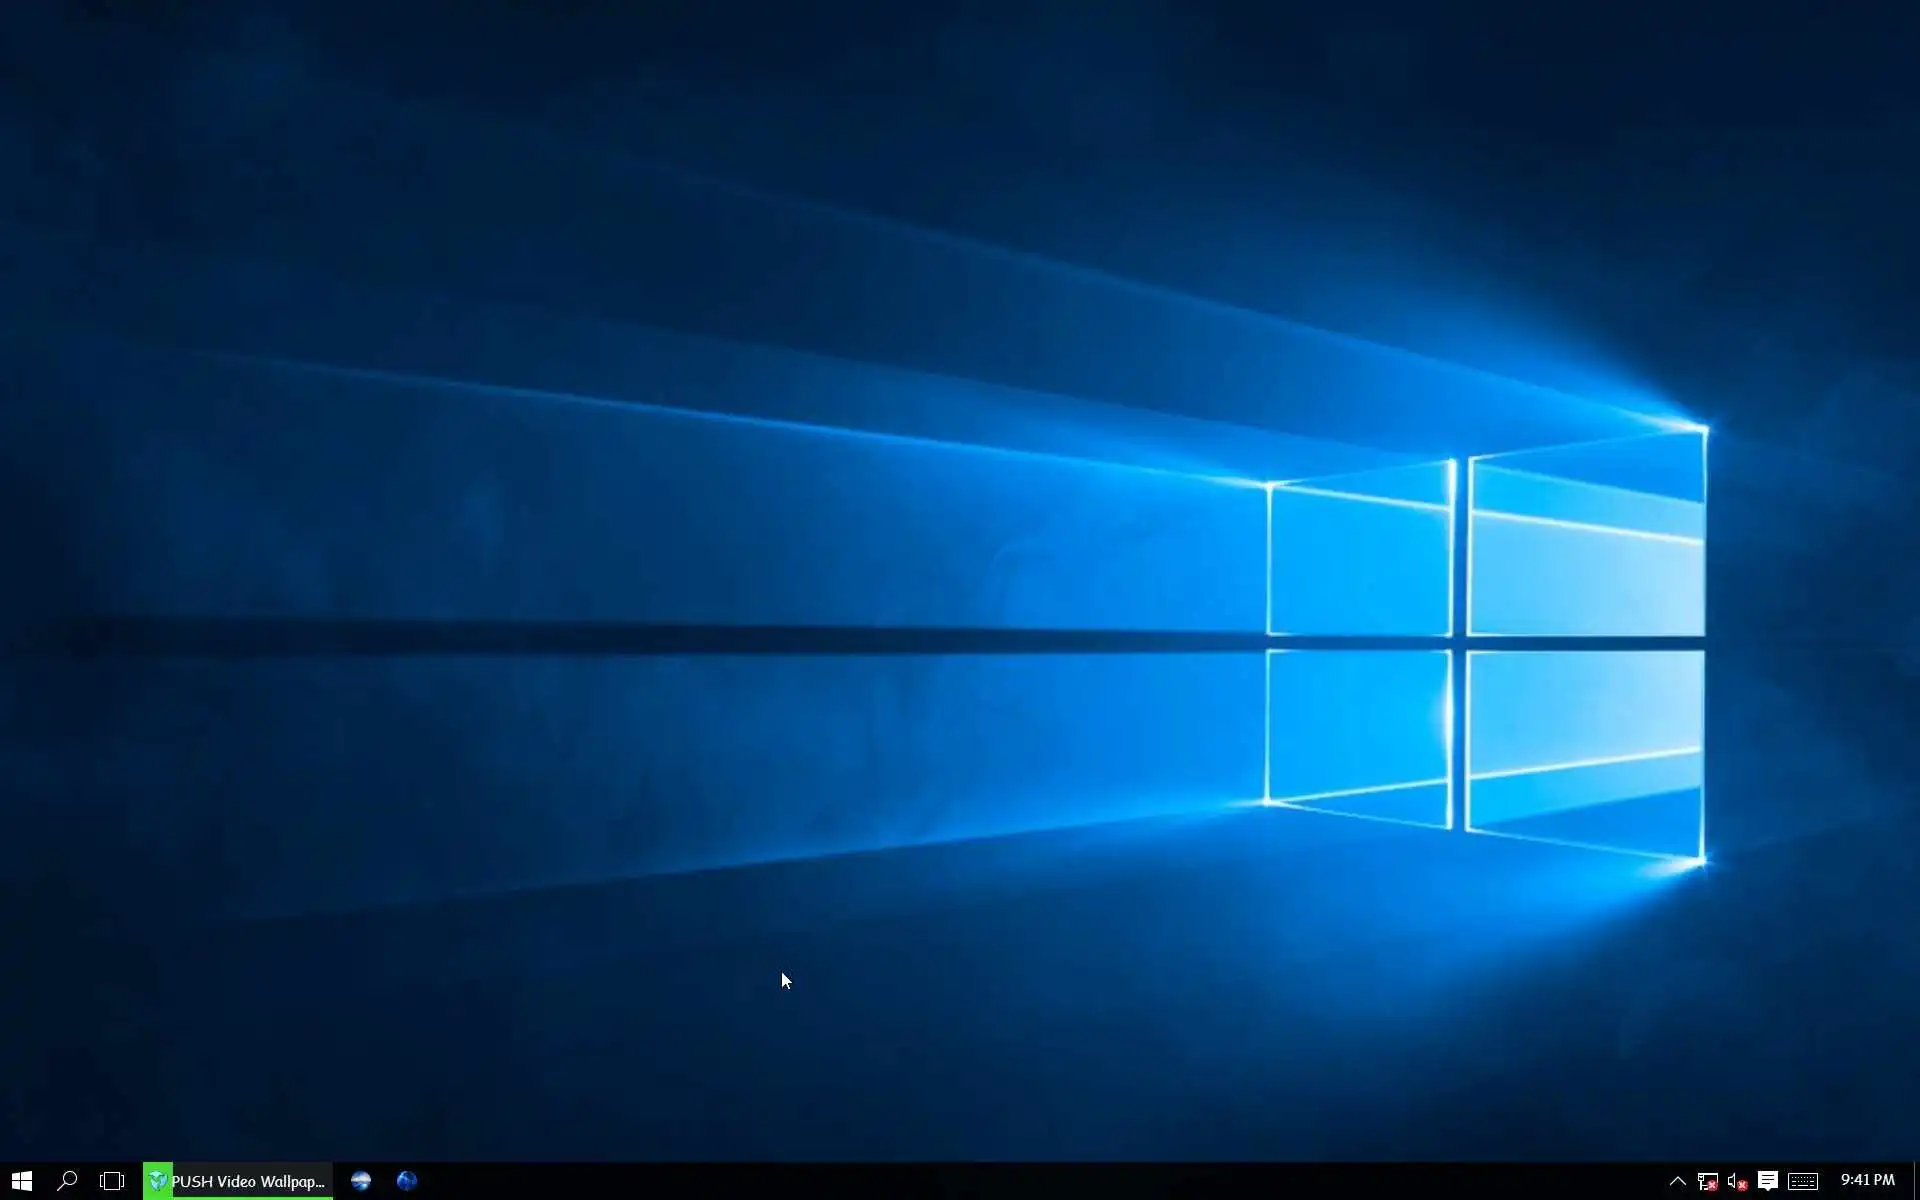This screenshot has width=1920, height=1200.
Task: Switch to PUSH Video Wallpaper taskbar window
Action: [x=248, y=1181]
